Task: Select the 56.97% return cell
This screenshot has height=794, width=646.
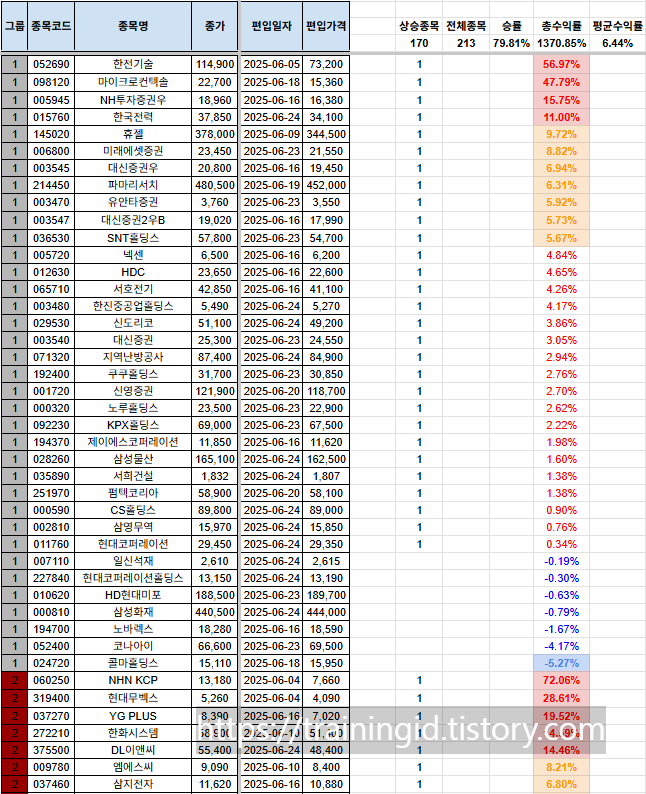Action: click(x=561, y=64)
